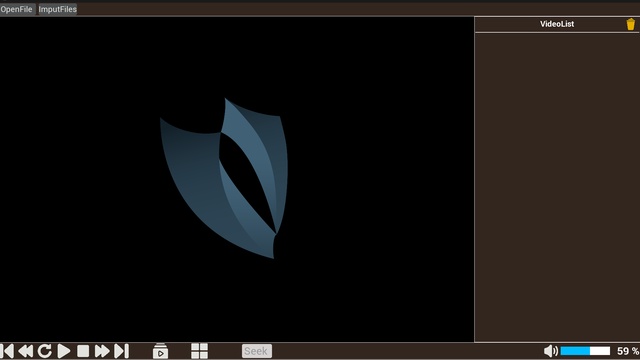Click the white unfilled part of volume bar
Screen dimensions: 640x360
click(600, 351)
